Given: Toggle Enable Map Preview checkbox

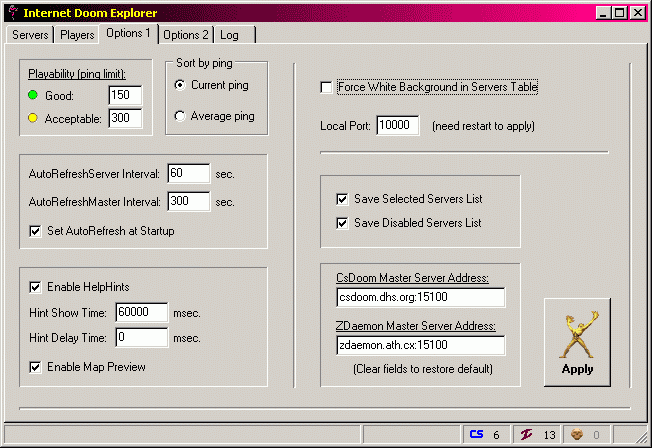Looking at the screenshot, I should point(36,367).
